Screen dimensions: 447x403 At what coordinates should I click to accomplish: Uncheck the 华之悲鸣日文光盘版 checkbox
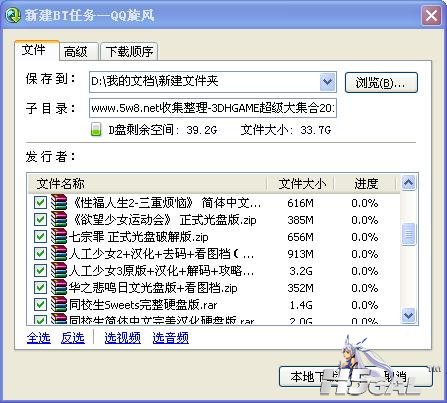pyautogui.click(x=40, y=287)
